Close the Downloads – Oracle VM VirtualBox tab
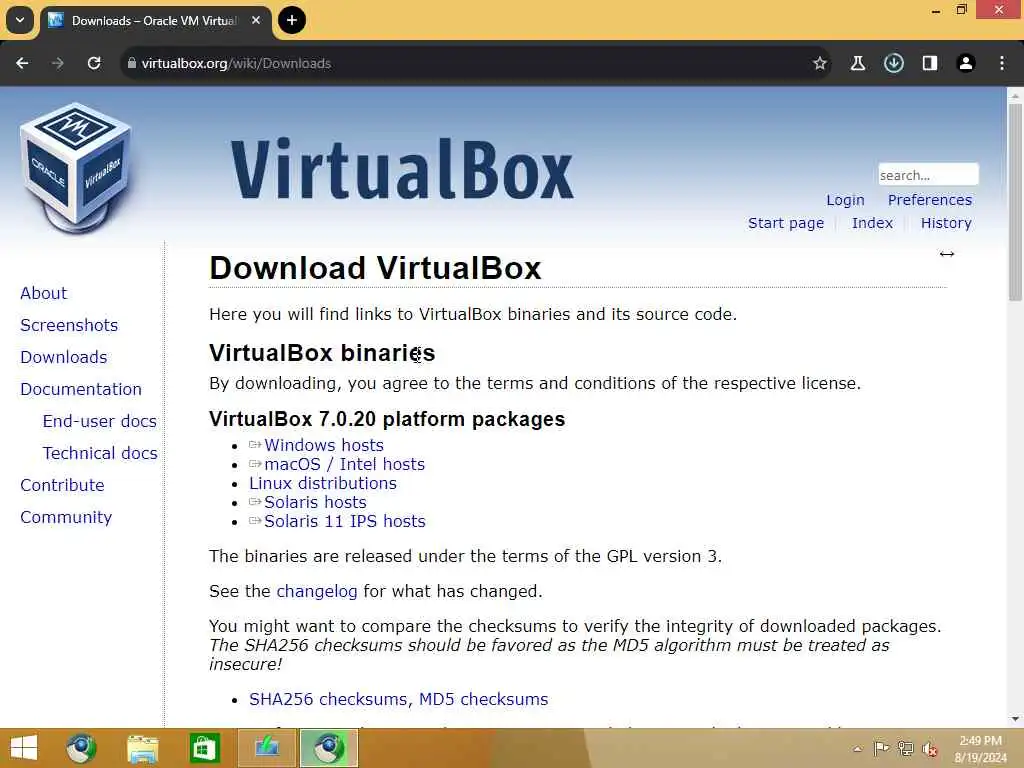 point(256,20)
